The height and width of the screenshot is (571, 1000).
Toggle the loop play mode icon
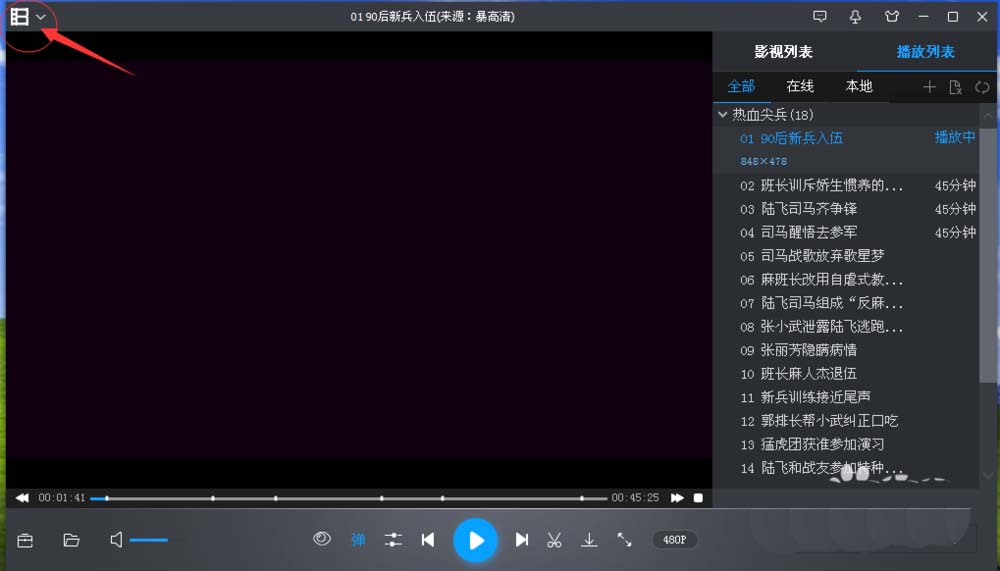pos(982,87)
